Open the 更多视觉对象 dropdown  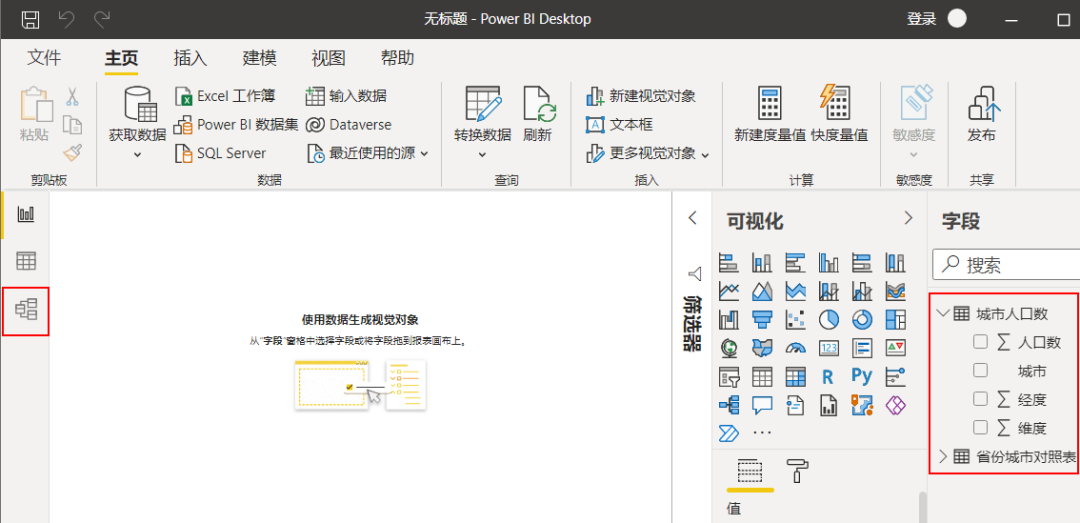click(705, 155)
